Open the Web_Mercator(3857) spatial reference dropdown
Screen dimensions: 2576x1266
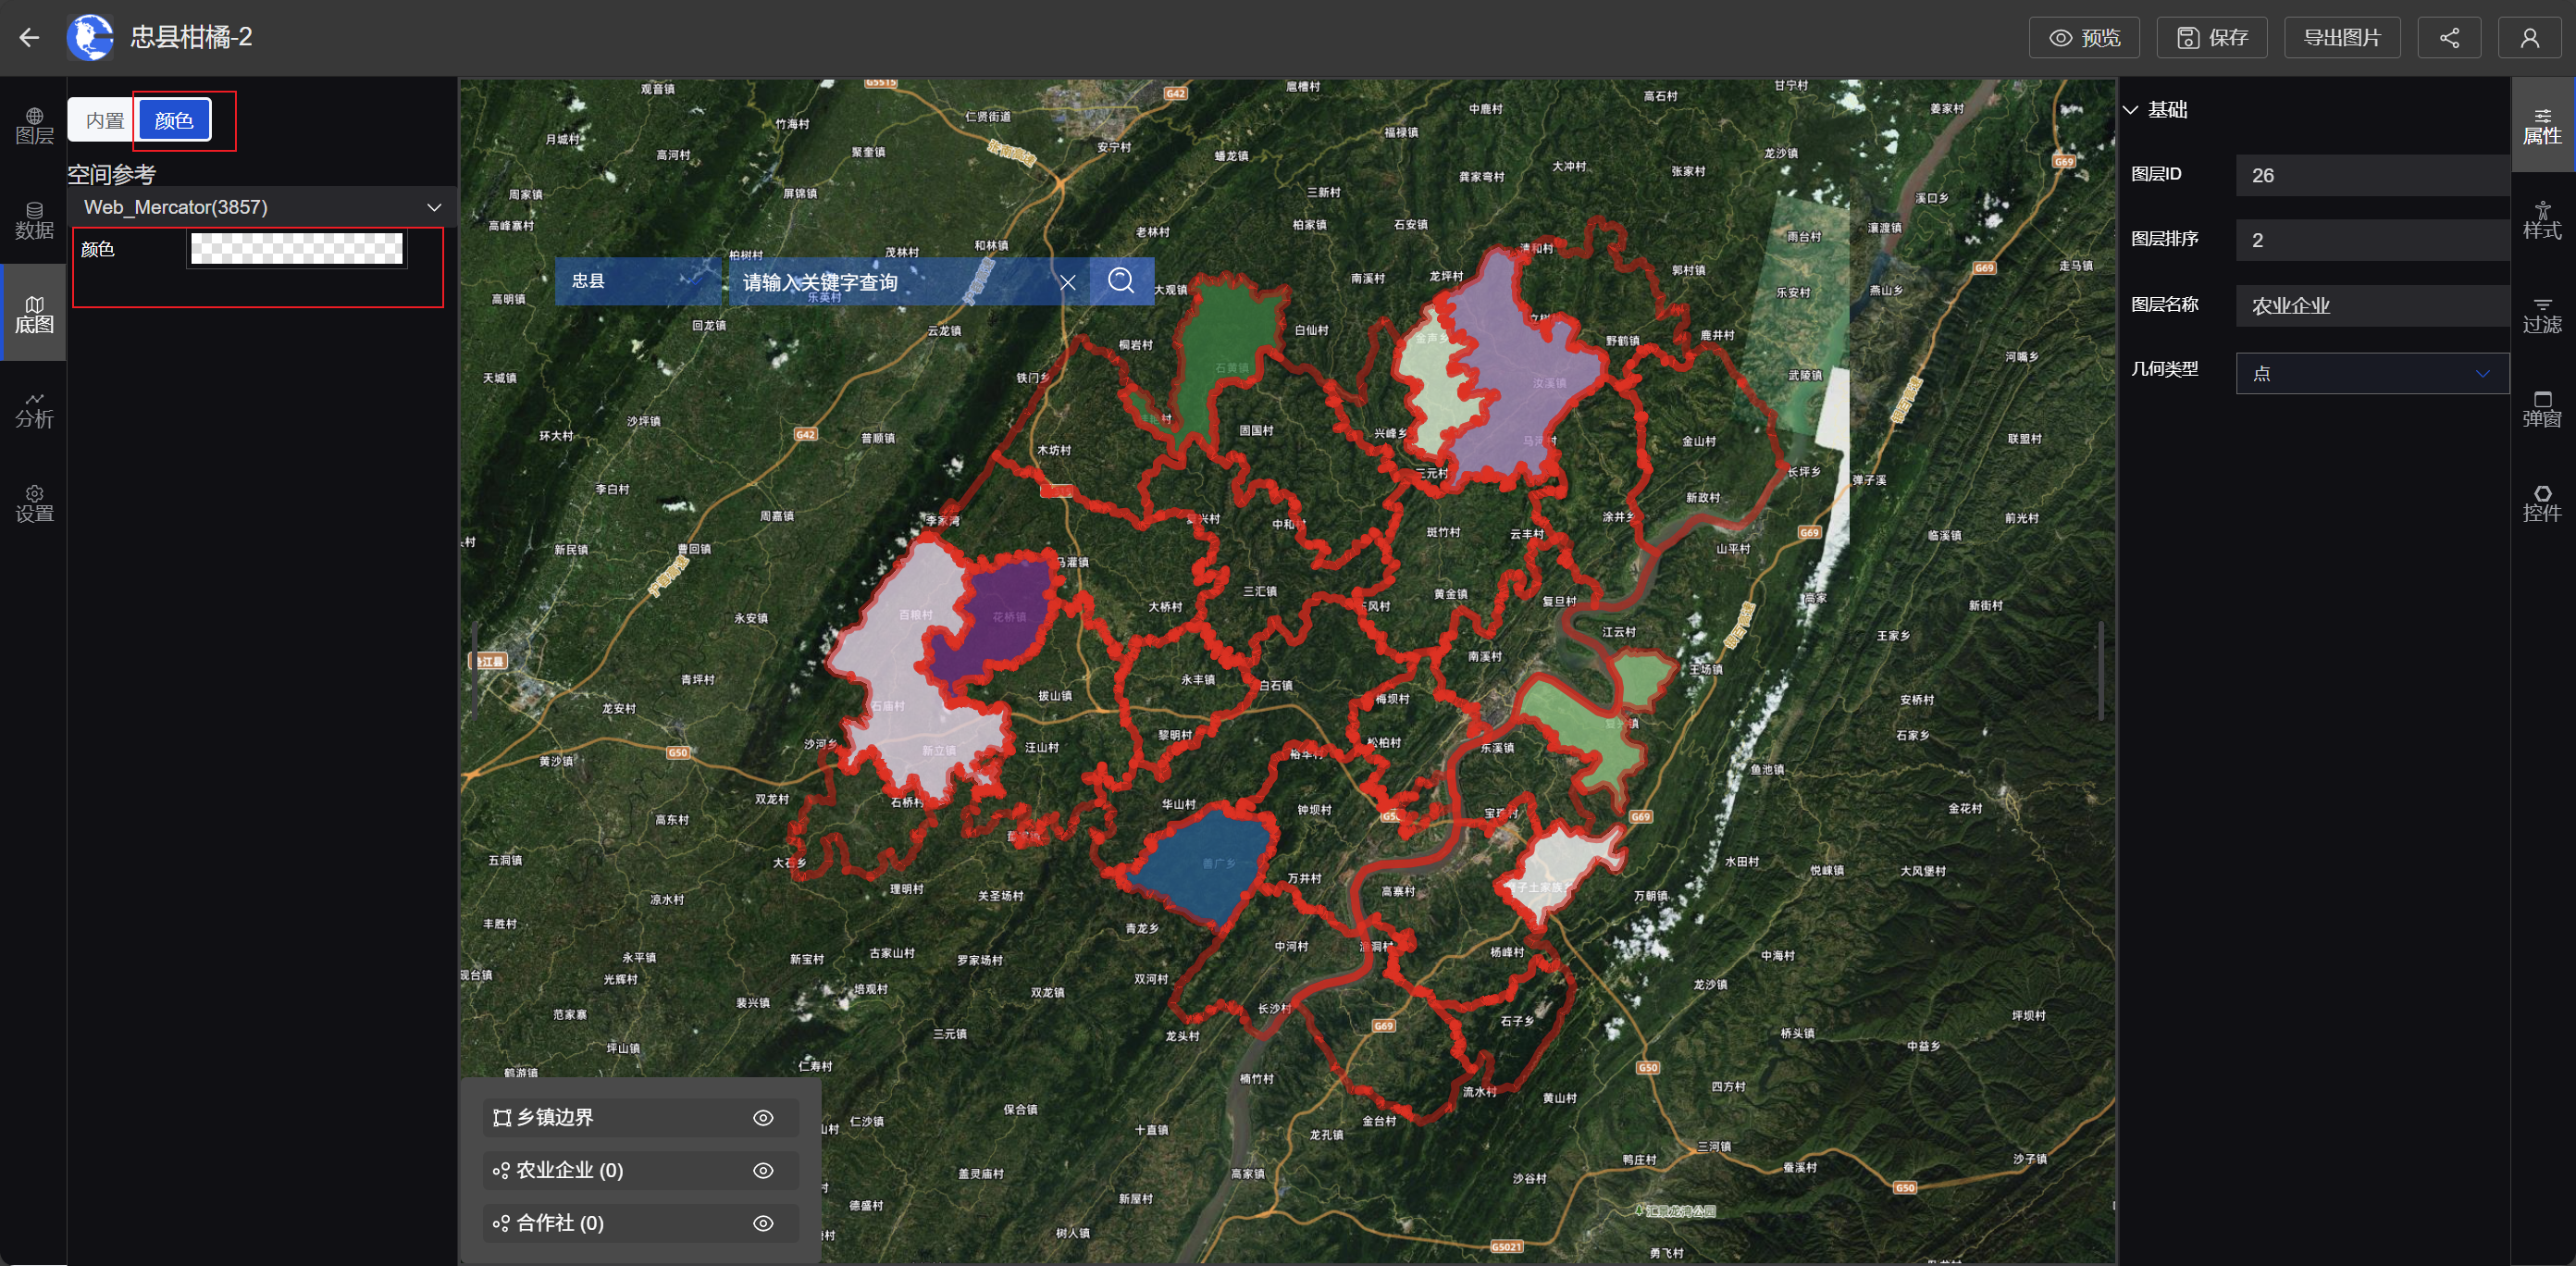coord(260,207)
